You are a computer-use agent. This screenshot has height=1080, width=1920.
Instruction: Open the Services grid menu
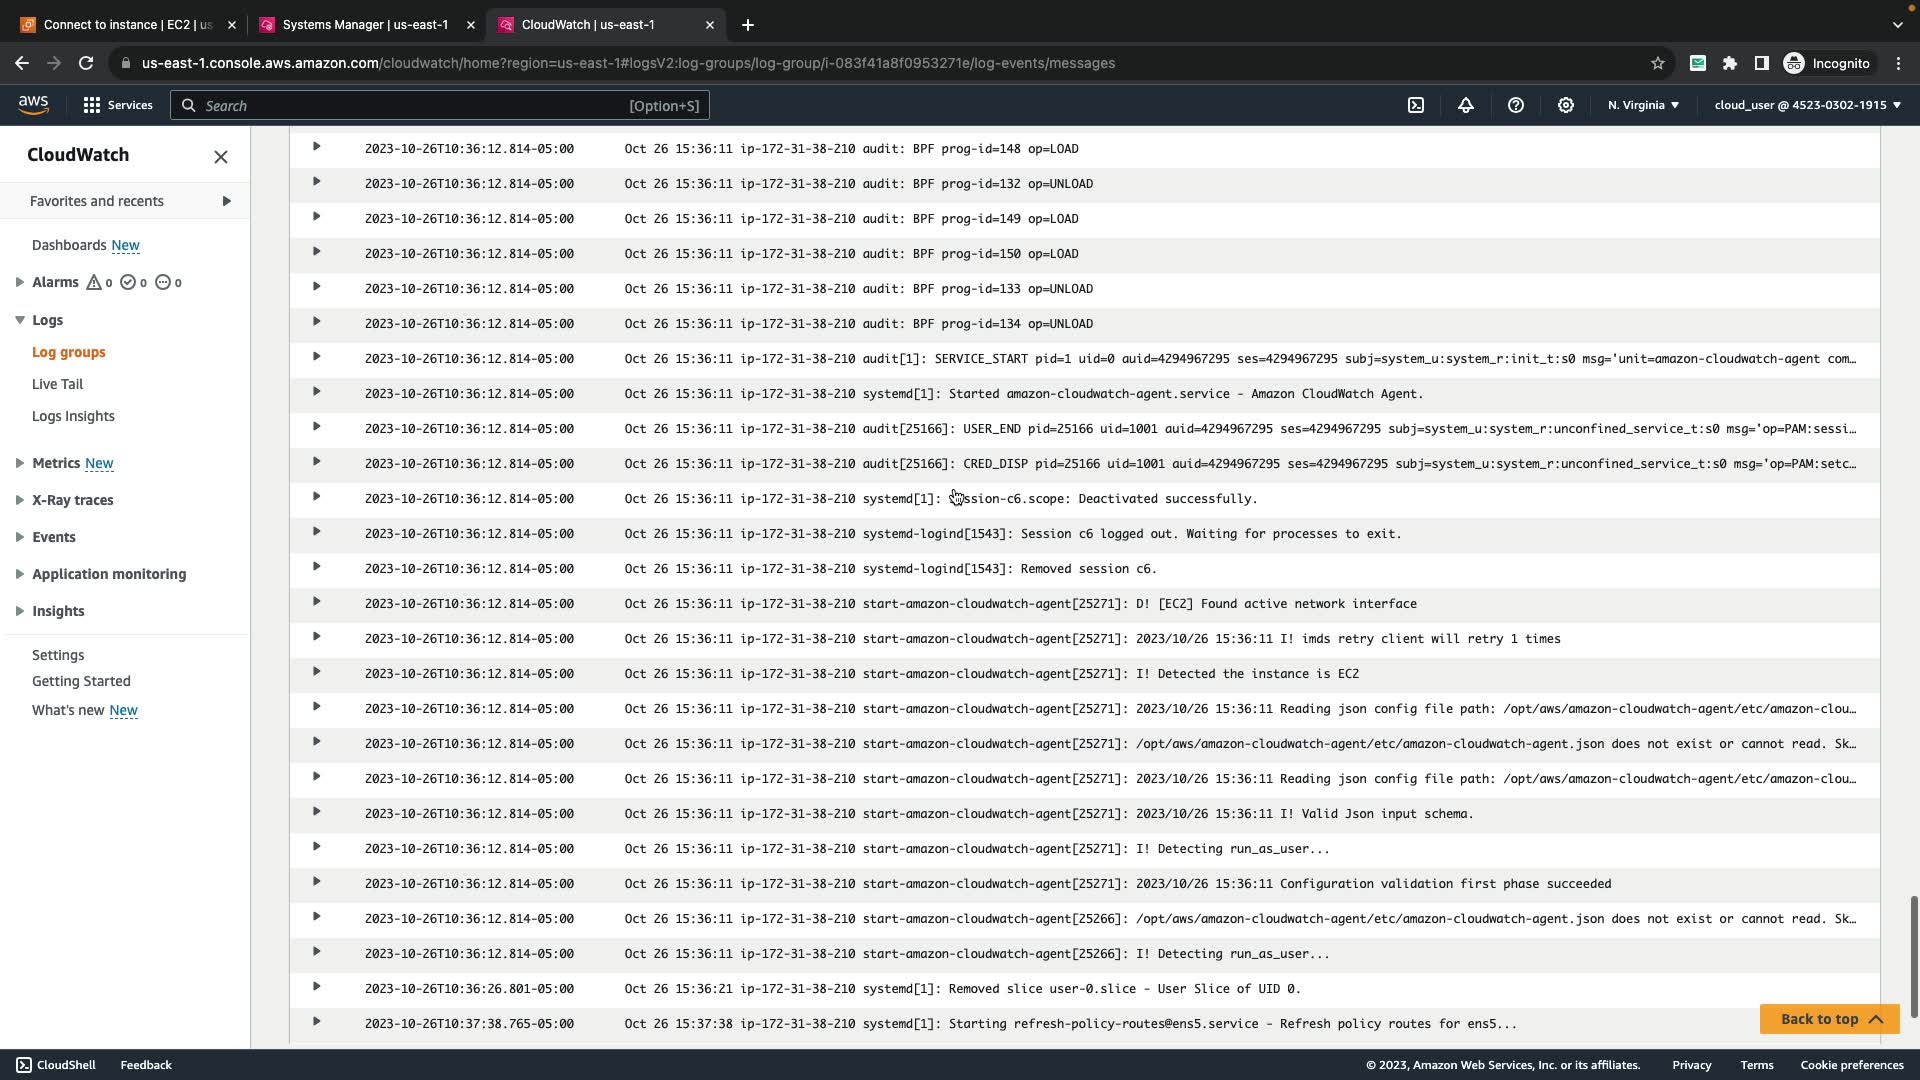click(x=118, y=105)
